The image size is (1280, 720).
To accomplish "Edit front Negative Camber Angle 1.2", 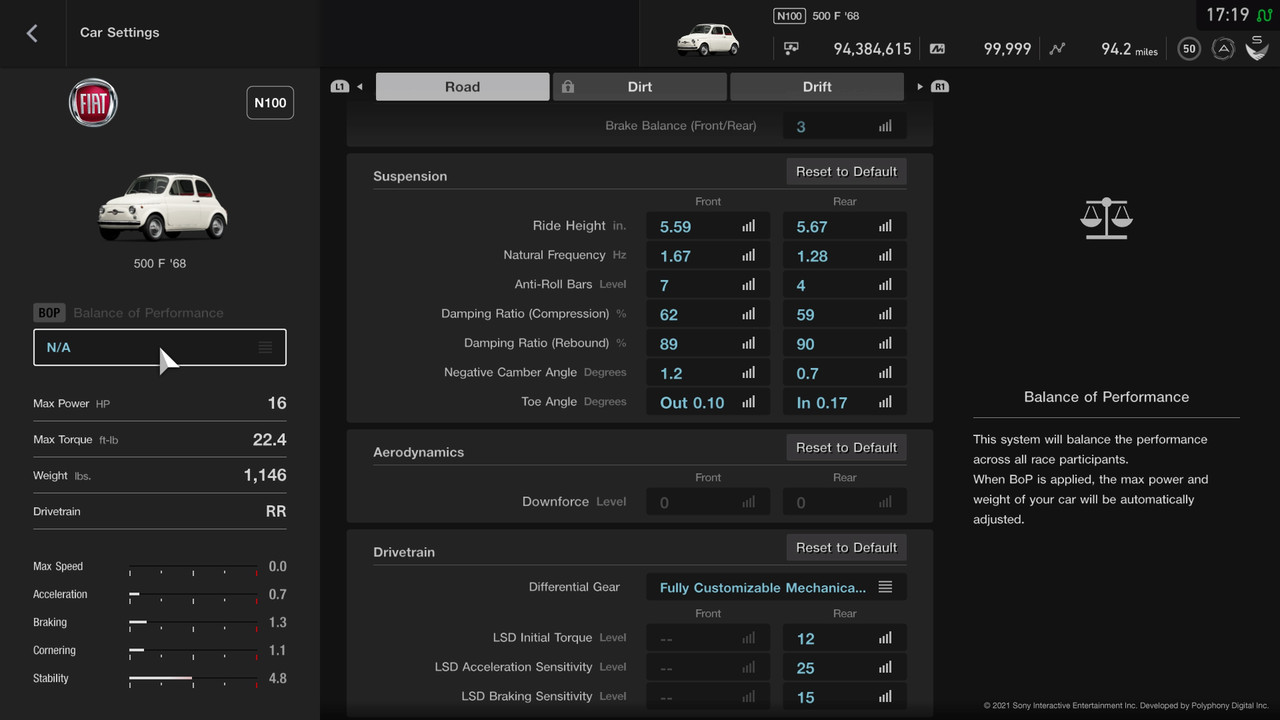I will point(708,373).
